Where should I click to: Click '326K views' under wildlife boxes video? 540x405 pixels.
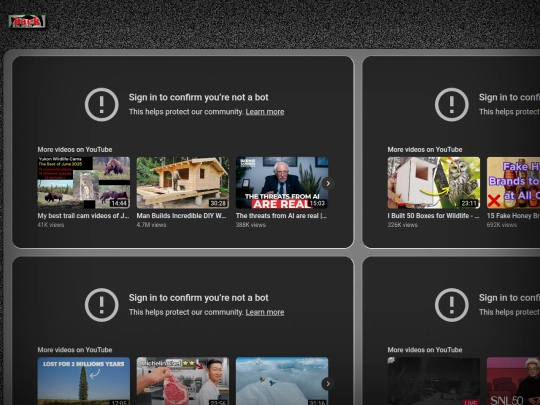403,225
